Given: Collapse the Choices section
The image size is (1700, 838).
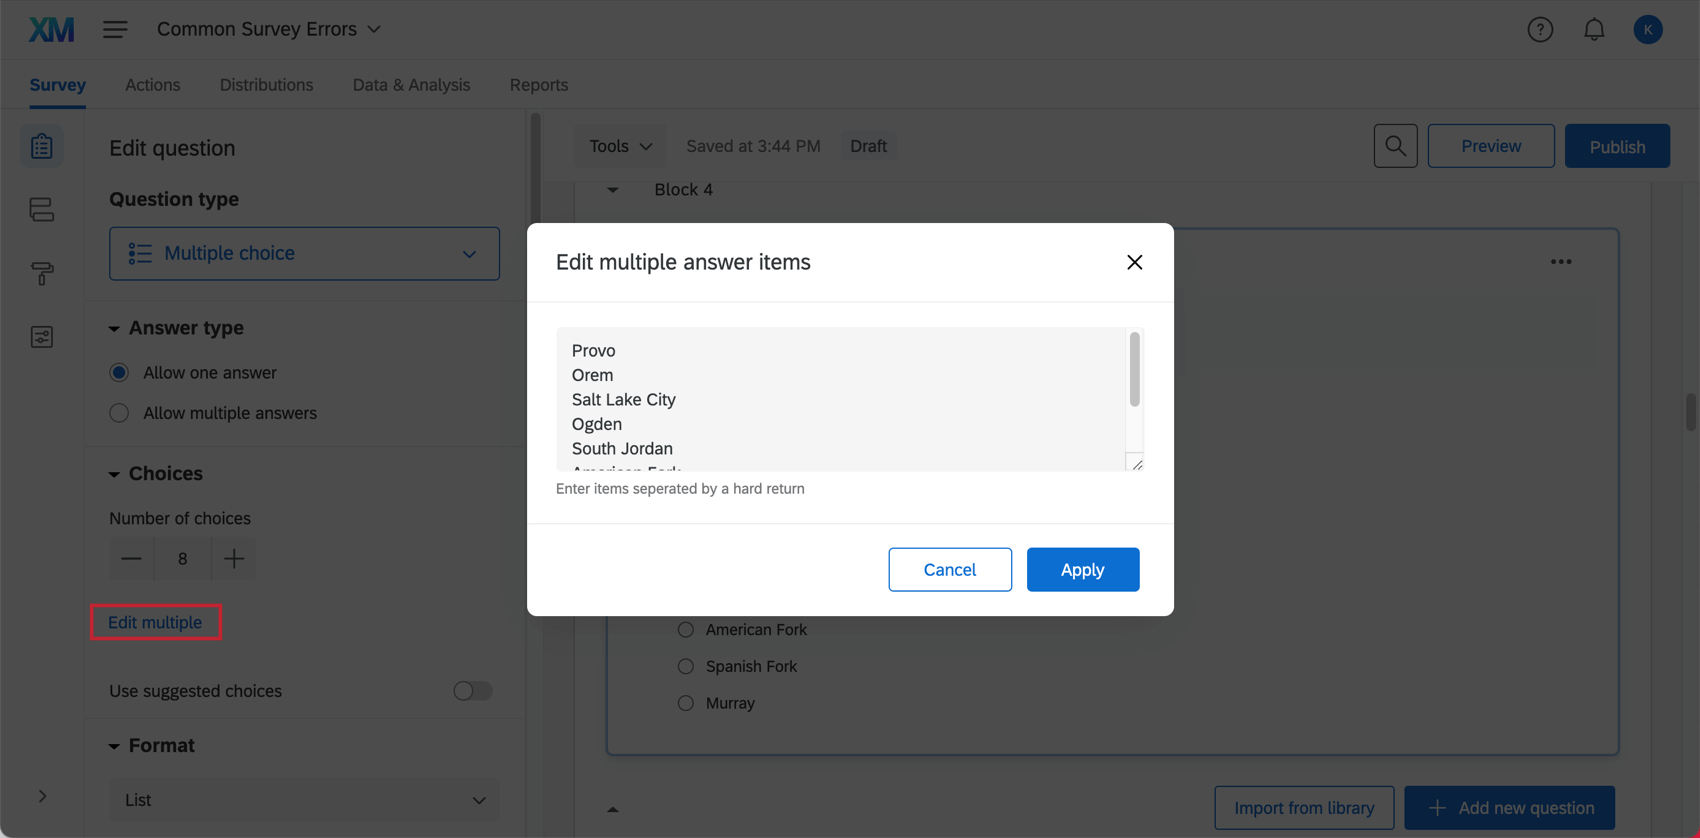Looking at the screenshot, I should click(114, 474).
